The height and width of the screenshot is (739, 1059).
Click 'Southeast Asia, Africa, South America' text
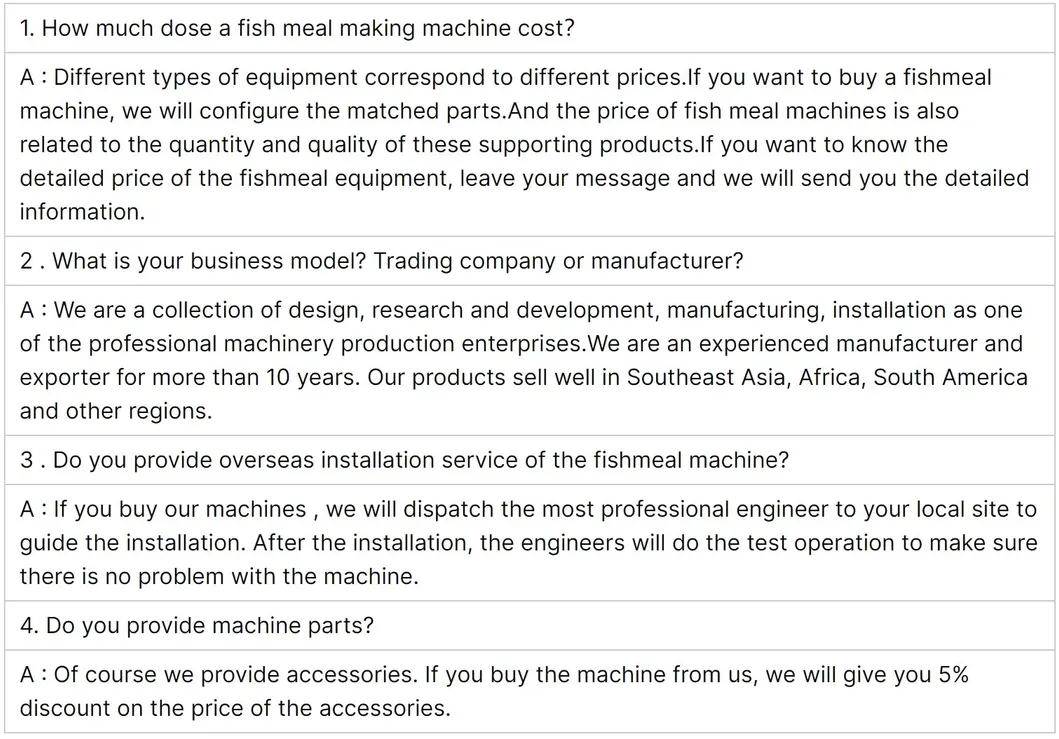pyautogui.click(x=827, y=377)
